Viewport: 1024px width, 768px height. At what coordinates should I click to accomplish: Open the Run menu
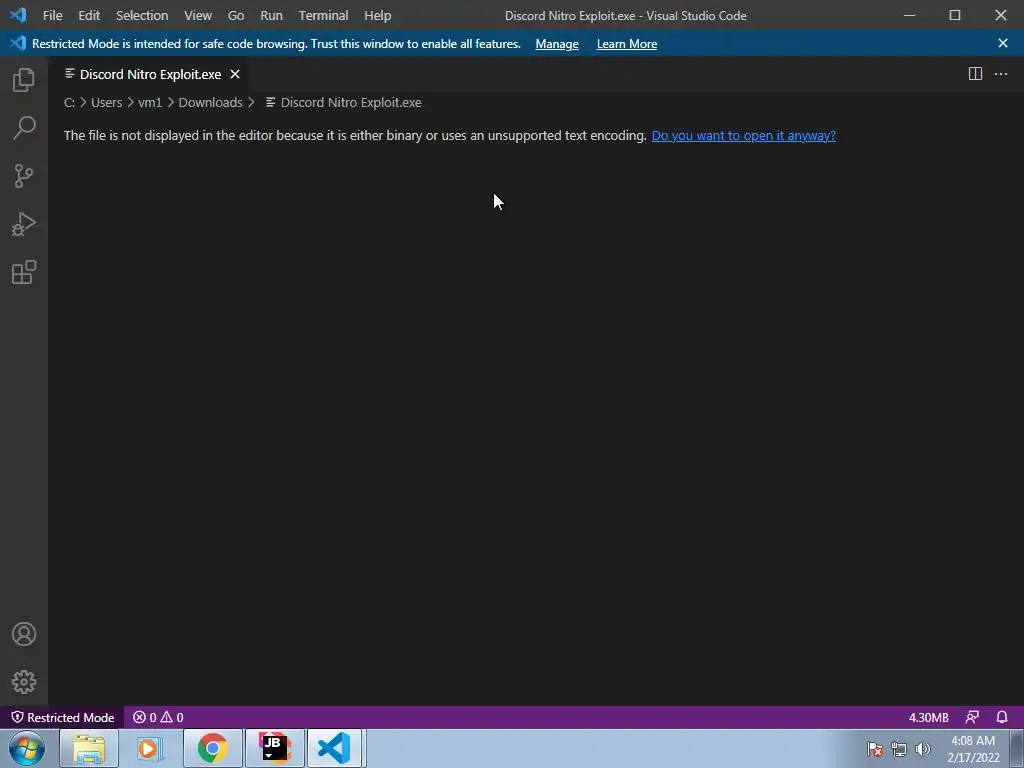271,15
